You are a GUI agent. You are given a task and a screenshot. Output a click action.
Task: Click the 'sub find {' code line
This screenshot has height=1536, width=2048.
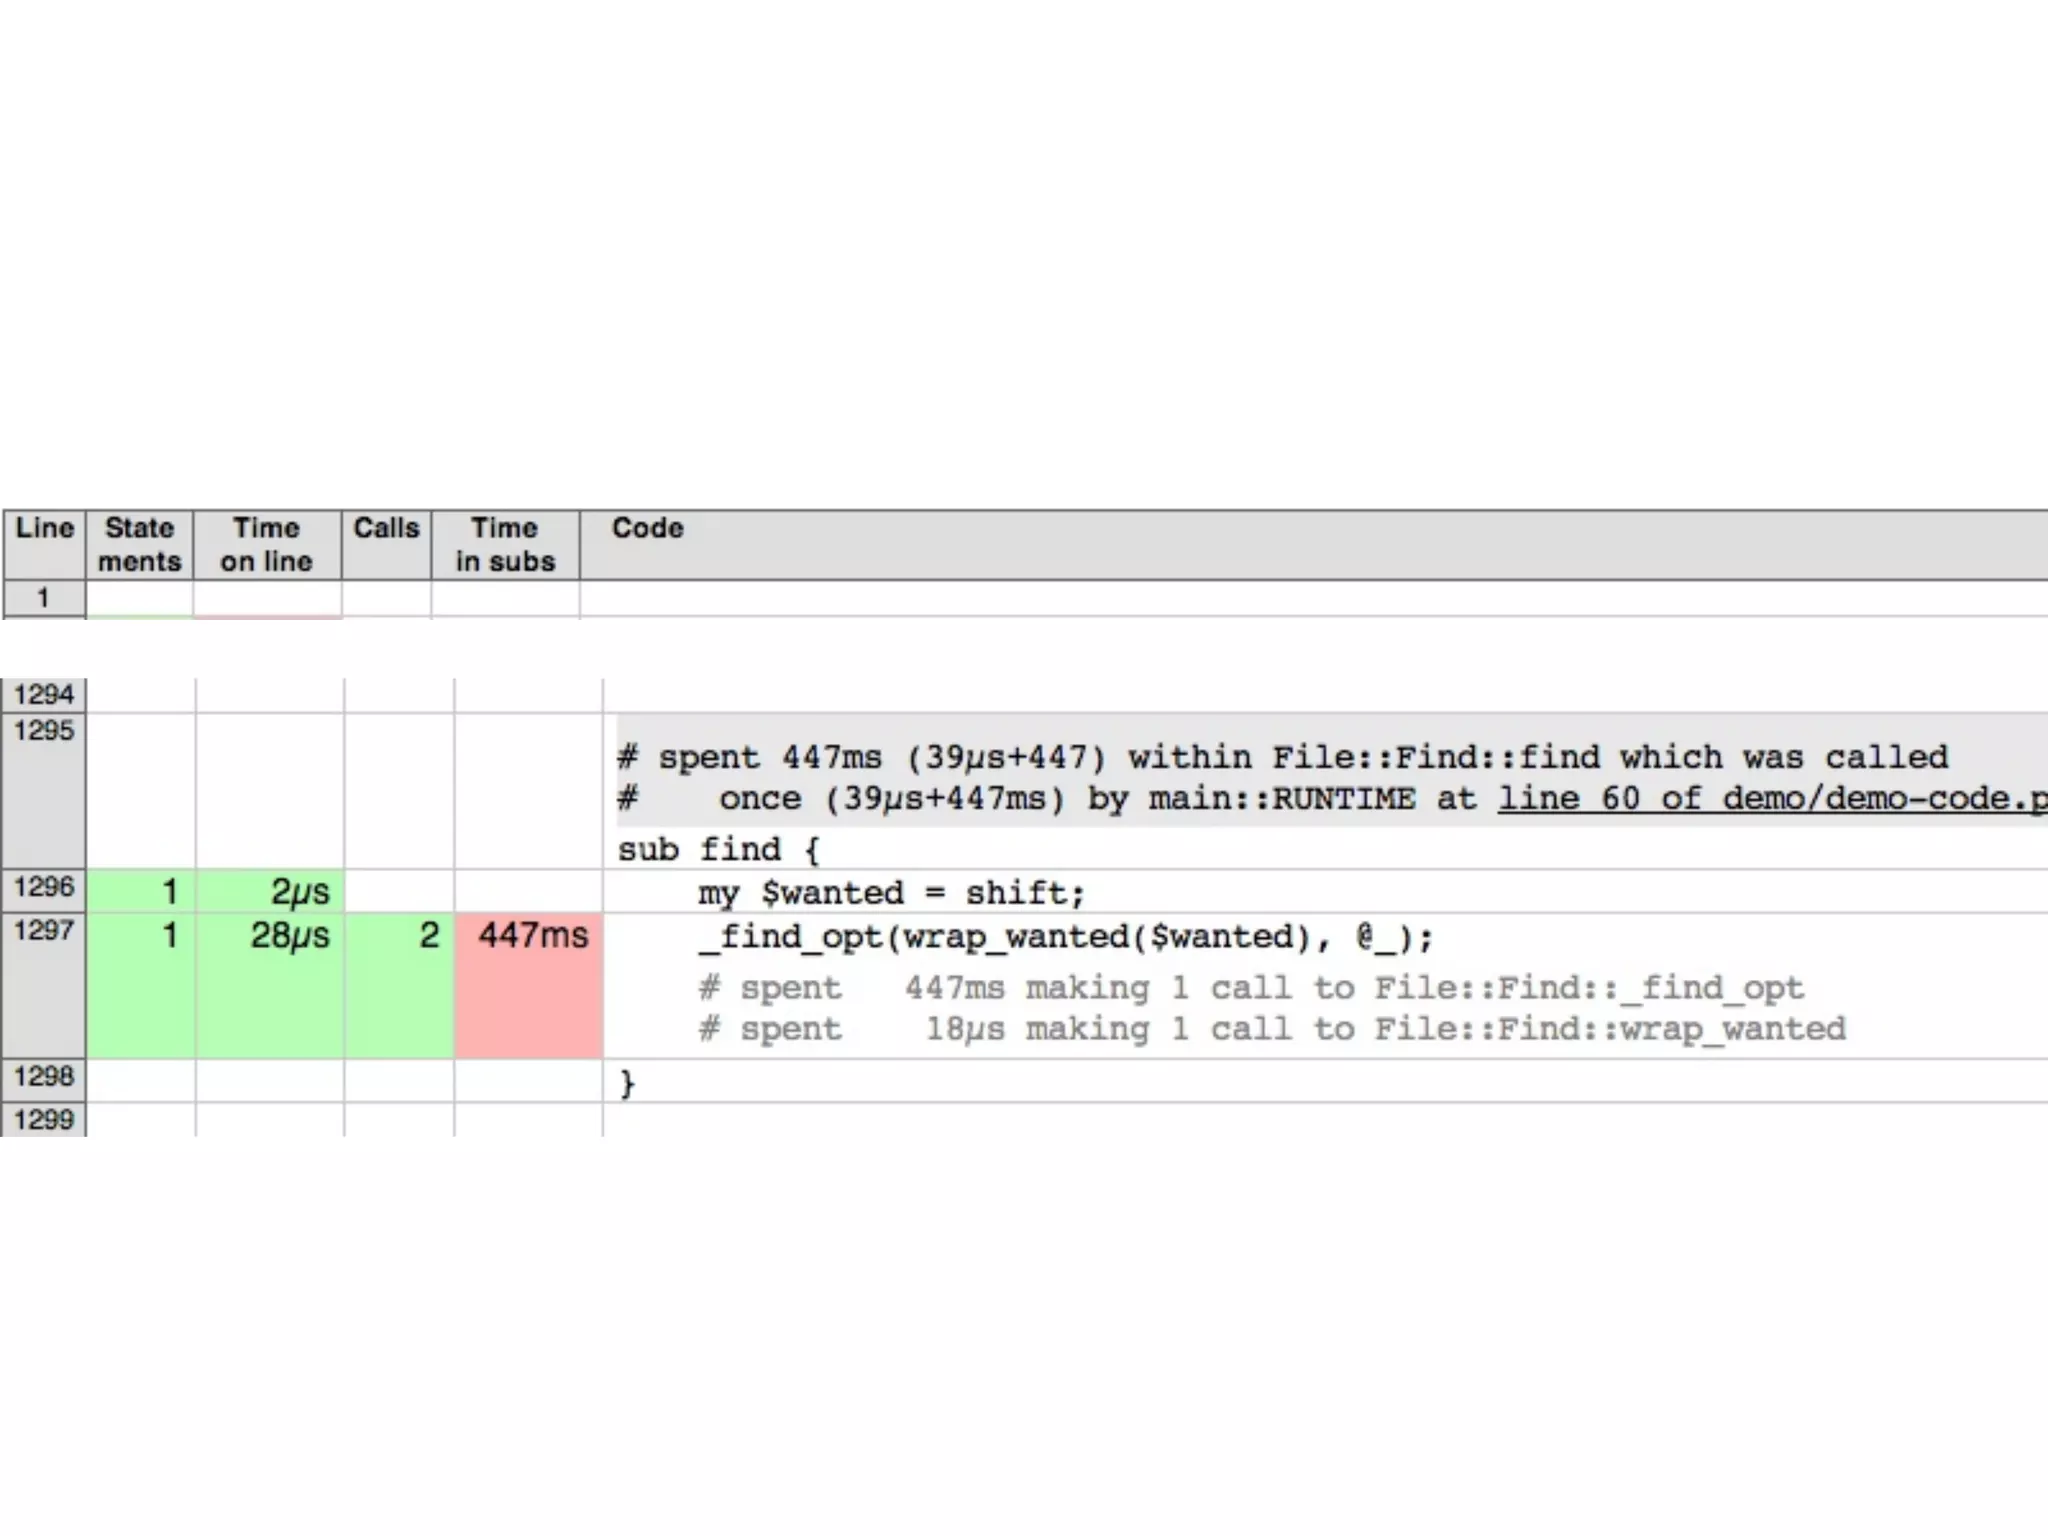coord(718,850)
